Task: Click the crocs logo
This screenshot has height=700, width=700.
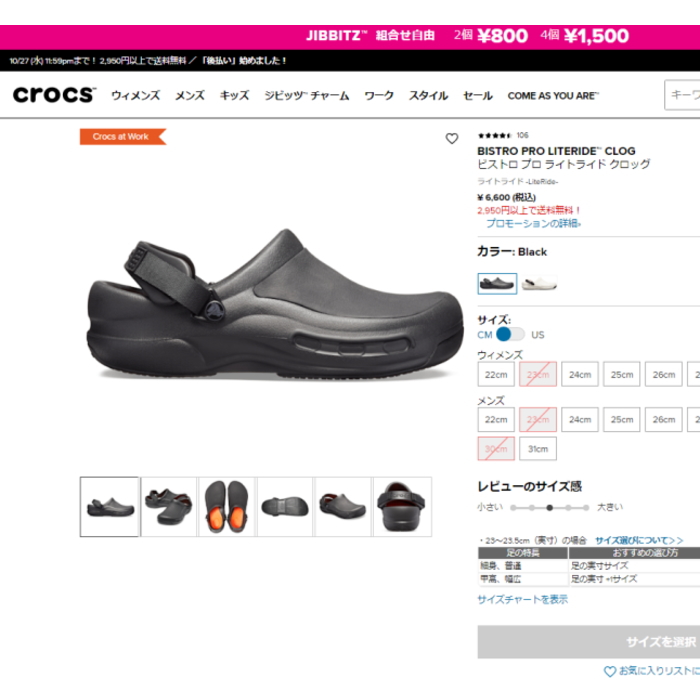Action: coord(54,95)
